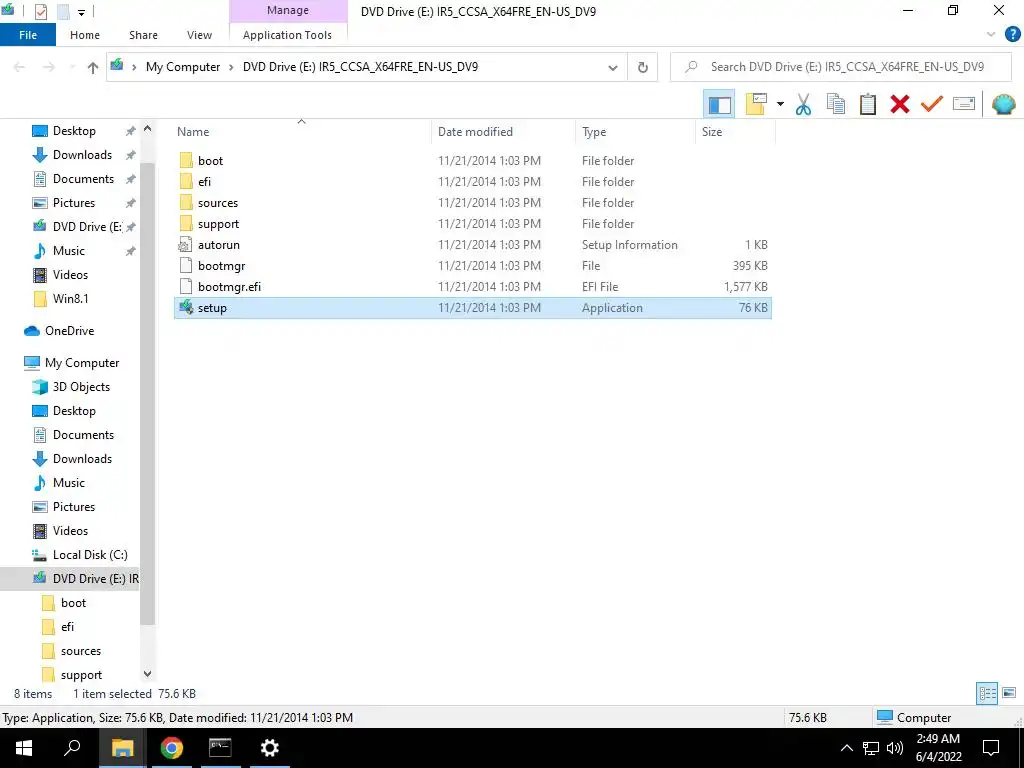
Task: Click the New Folder icon in title bar
Action: click(63, 12)
